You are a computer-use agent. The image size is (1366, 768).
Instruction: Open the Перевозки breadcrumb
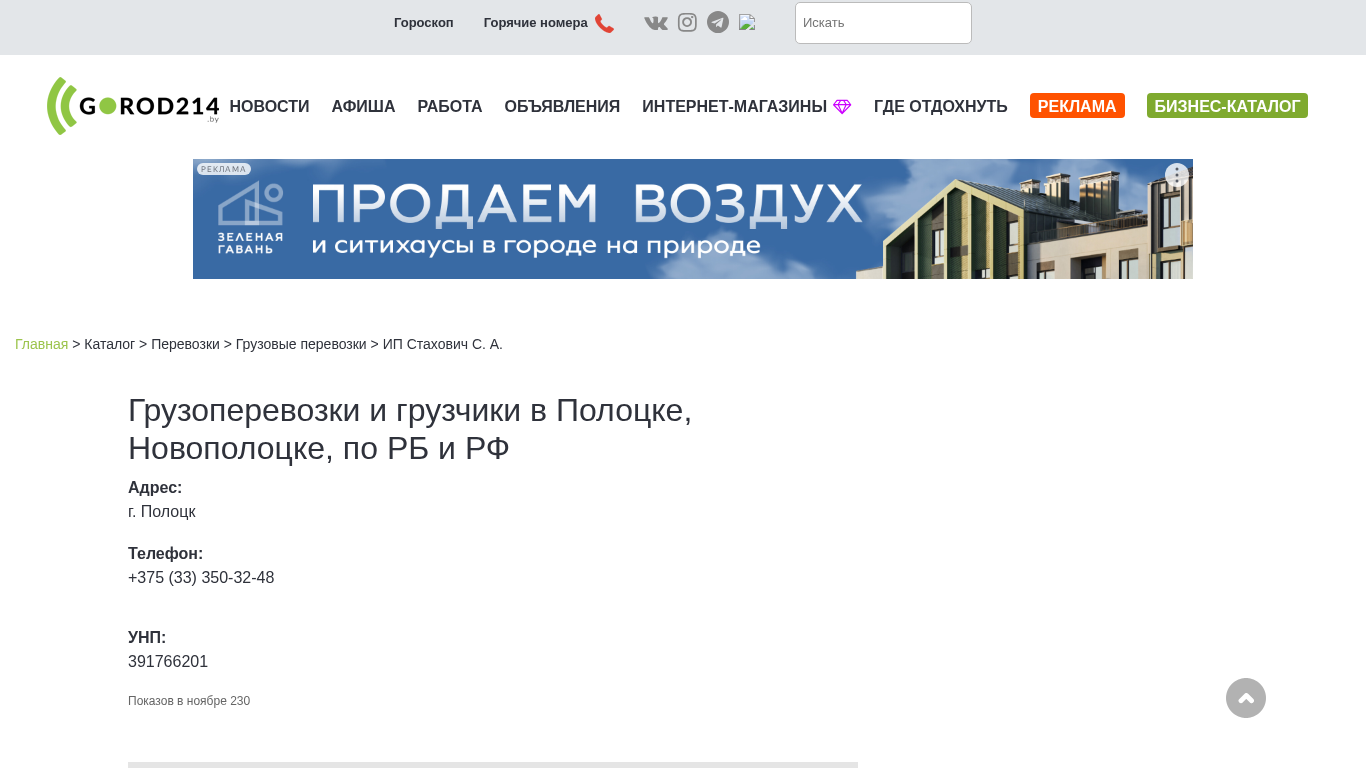(185, 344)
